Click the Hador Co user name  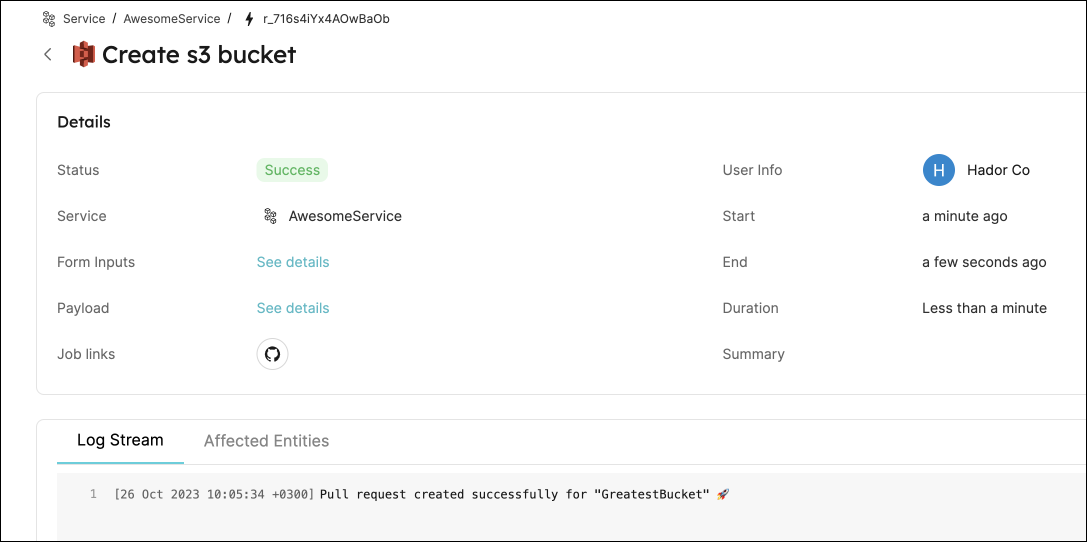click(x=998, y=170)
